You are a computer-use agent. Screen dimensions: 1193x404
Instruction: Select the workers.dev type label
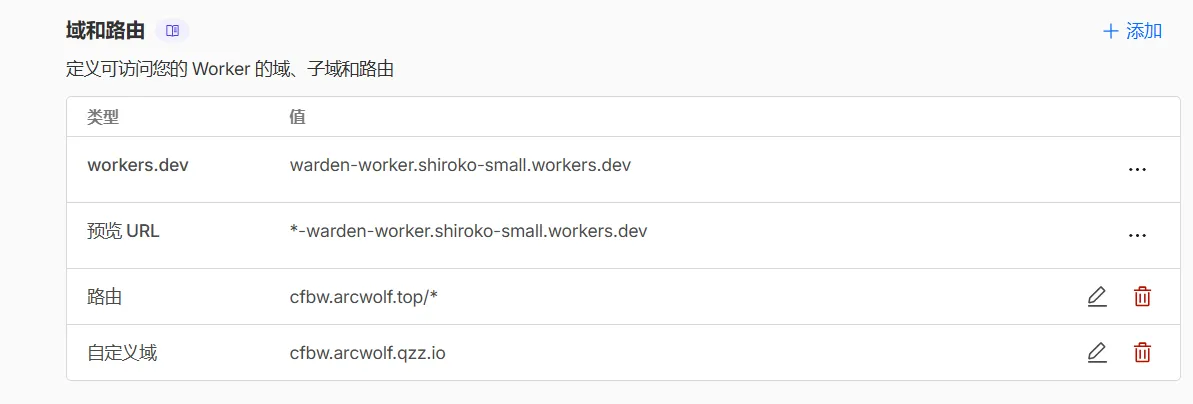(138, 165)
